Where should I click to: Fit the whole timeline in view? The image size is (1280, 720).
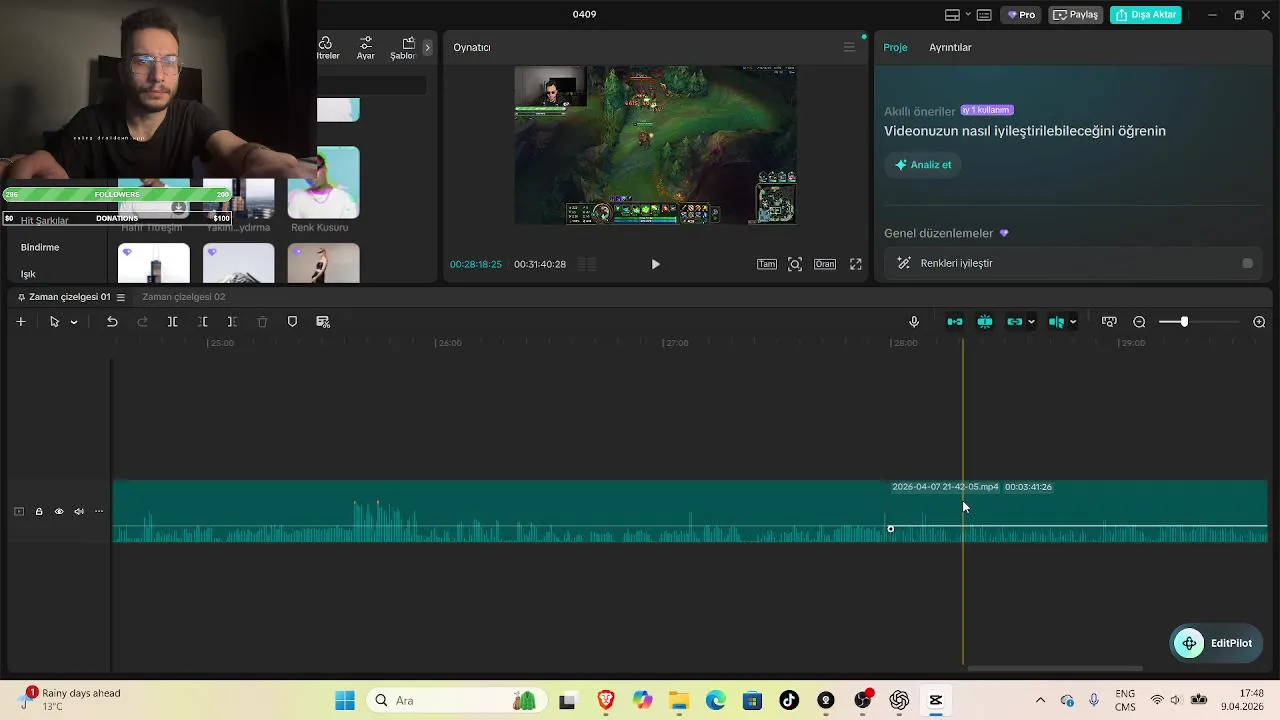(1109, 322)
